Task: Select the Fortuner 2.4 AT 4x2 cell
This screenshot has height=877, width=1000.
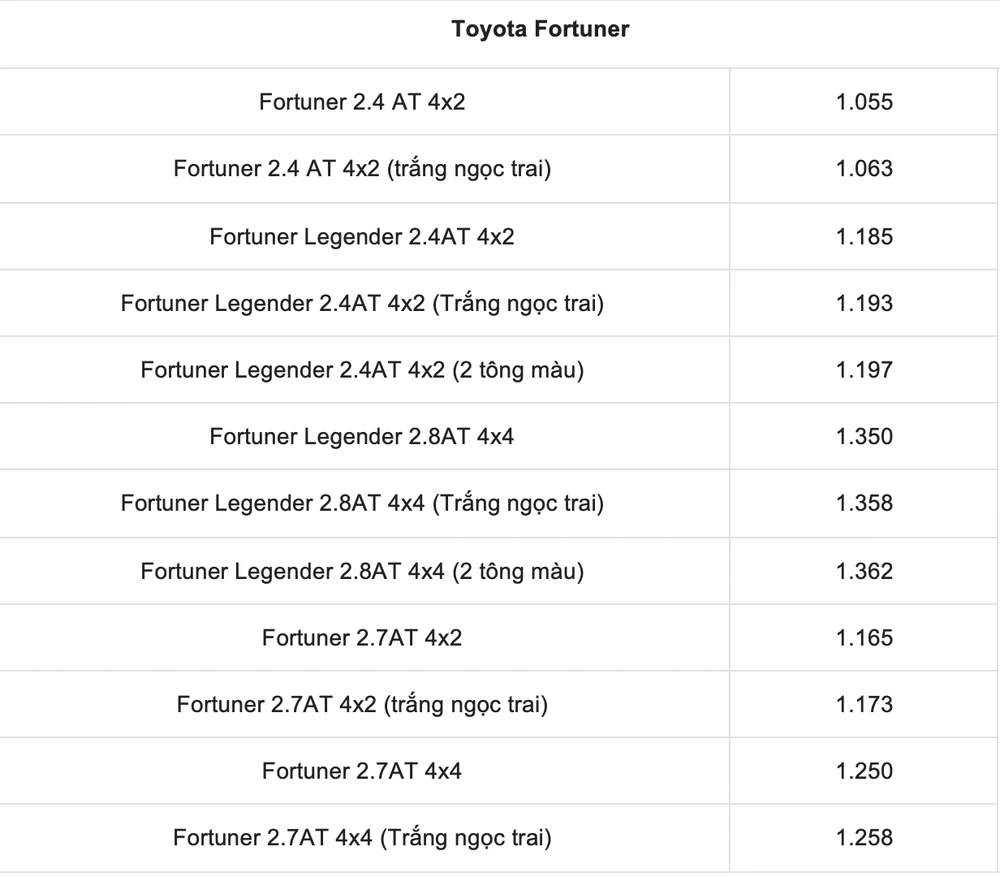Action: click(x=362, y=102)
